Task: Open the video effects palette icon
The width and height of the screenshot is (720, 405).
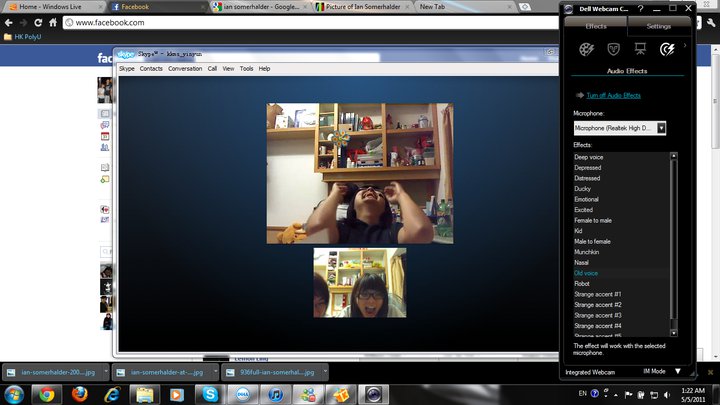Action: [x=586, y=49]
